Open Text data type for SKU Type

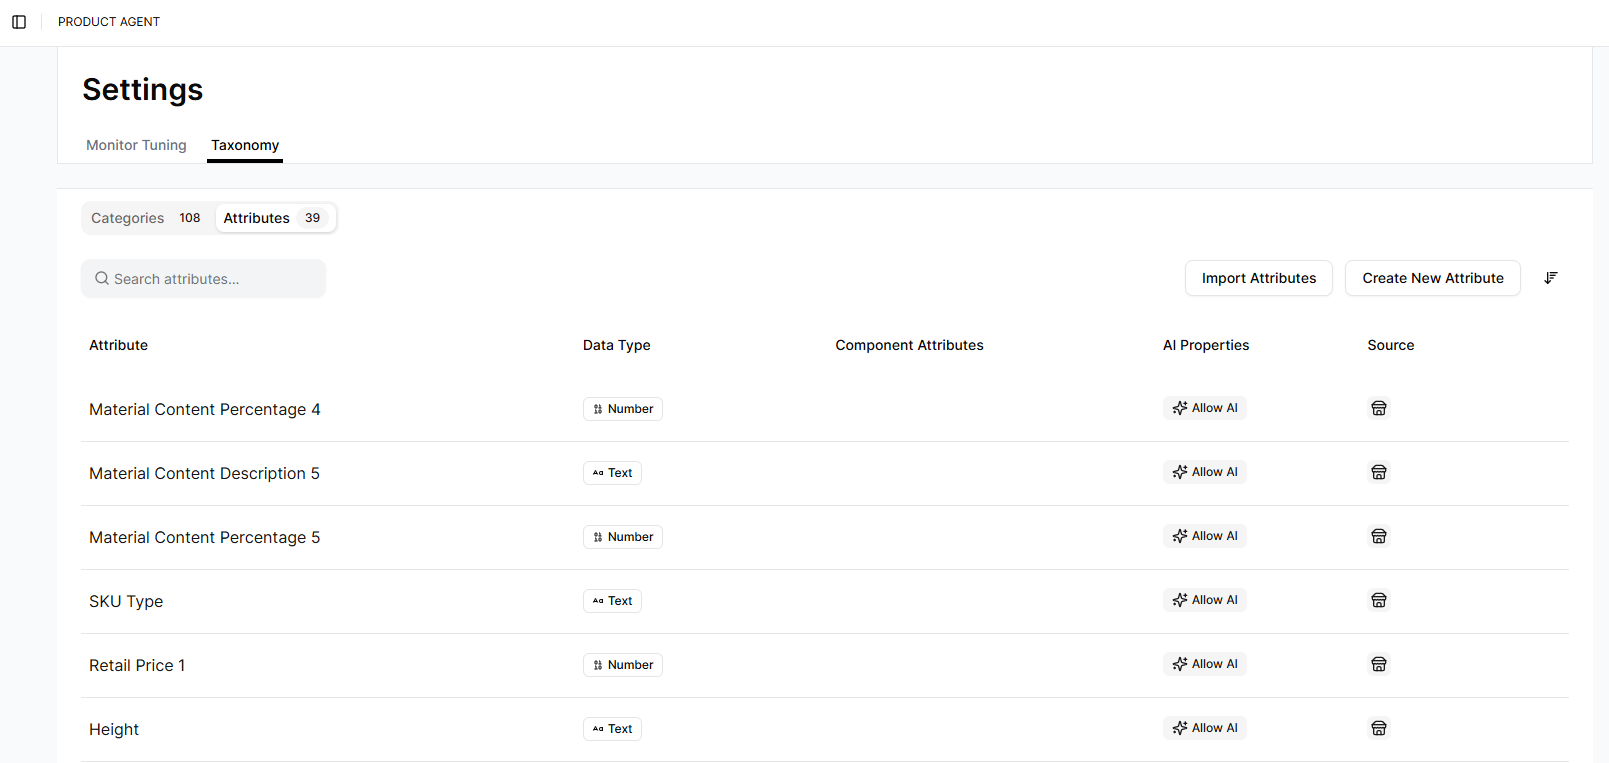[612, 601]
